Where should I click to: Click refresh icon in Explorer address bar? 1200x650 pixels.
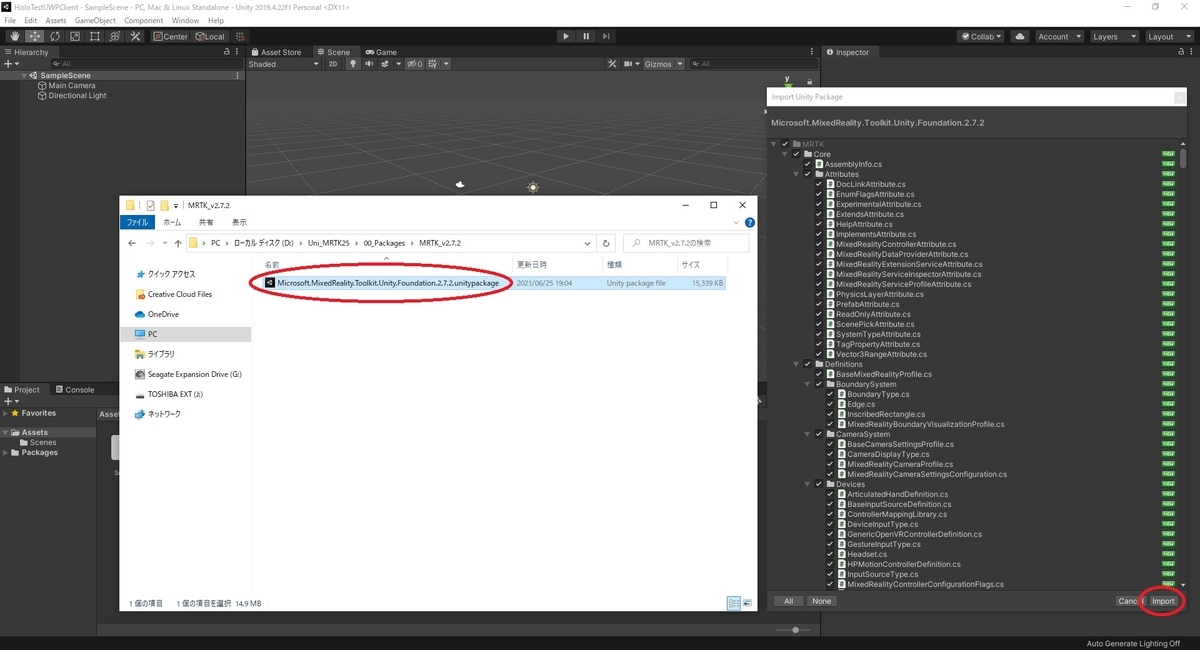[x=606, y=243]
